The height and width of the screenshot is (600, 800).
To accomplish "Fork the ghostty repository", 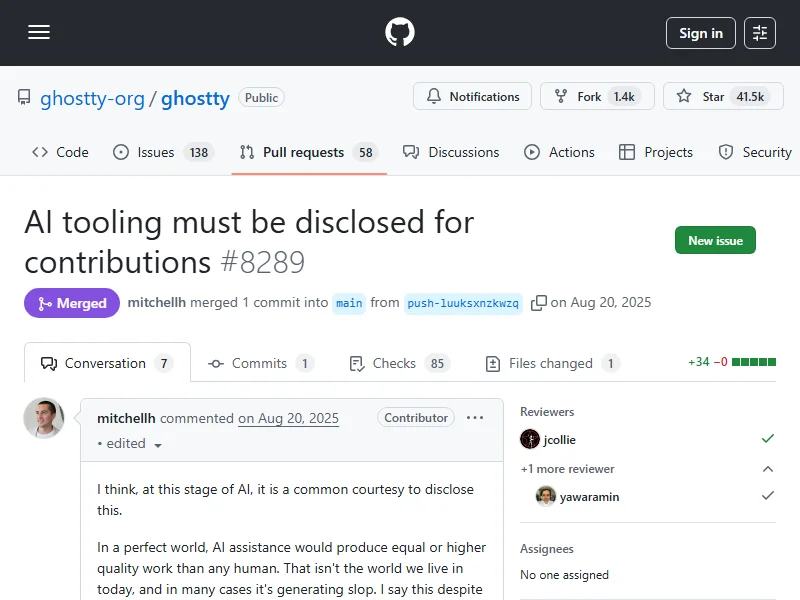I will [x=597, y=97].
